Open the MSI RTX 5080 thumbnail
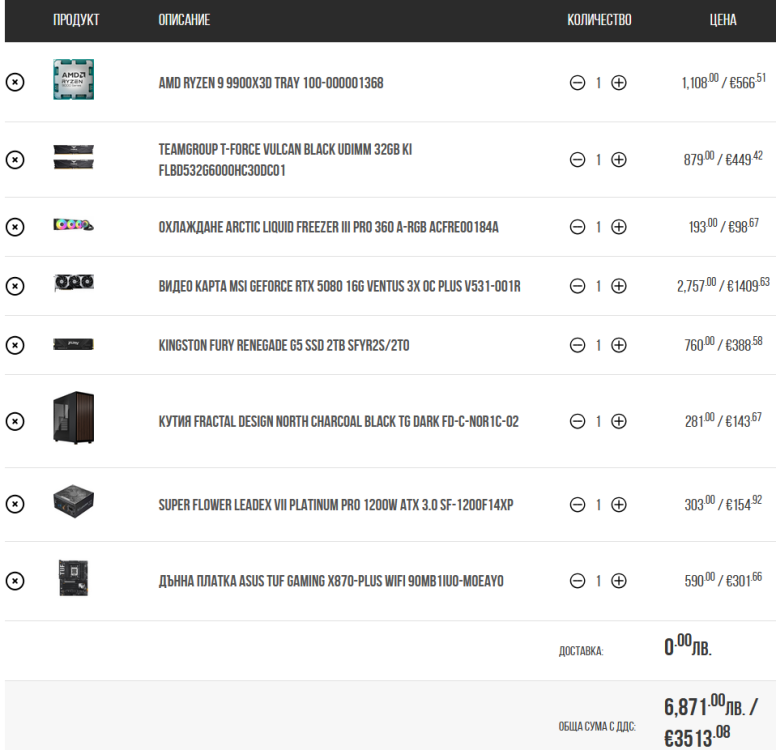 (x=74, y=283)
